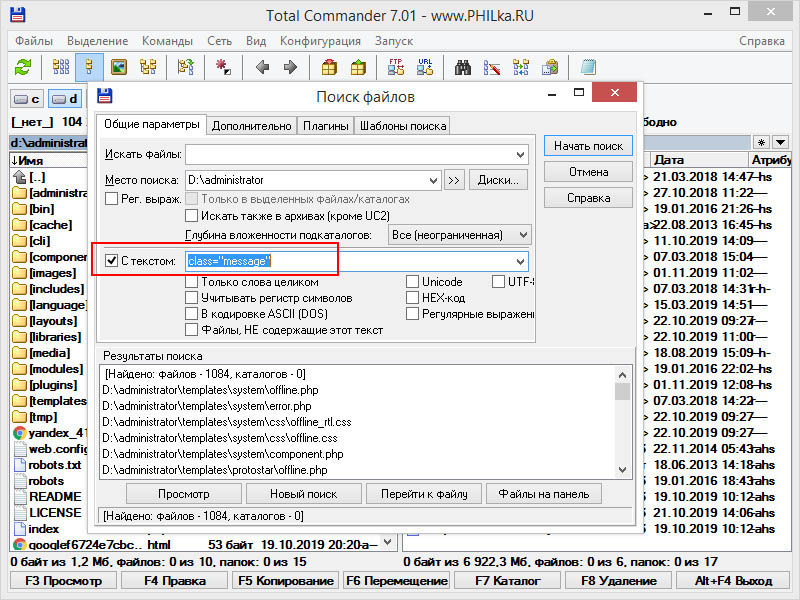The image size is (800, 600).
Task: Click the [cache] folder icon
Action: tap(19, 224)
